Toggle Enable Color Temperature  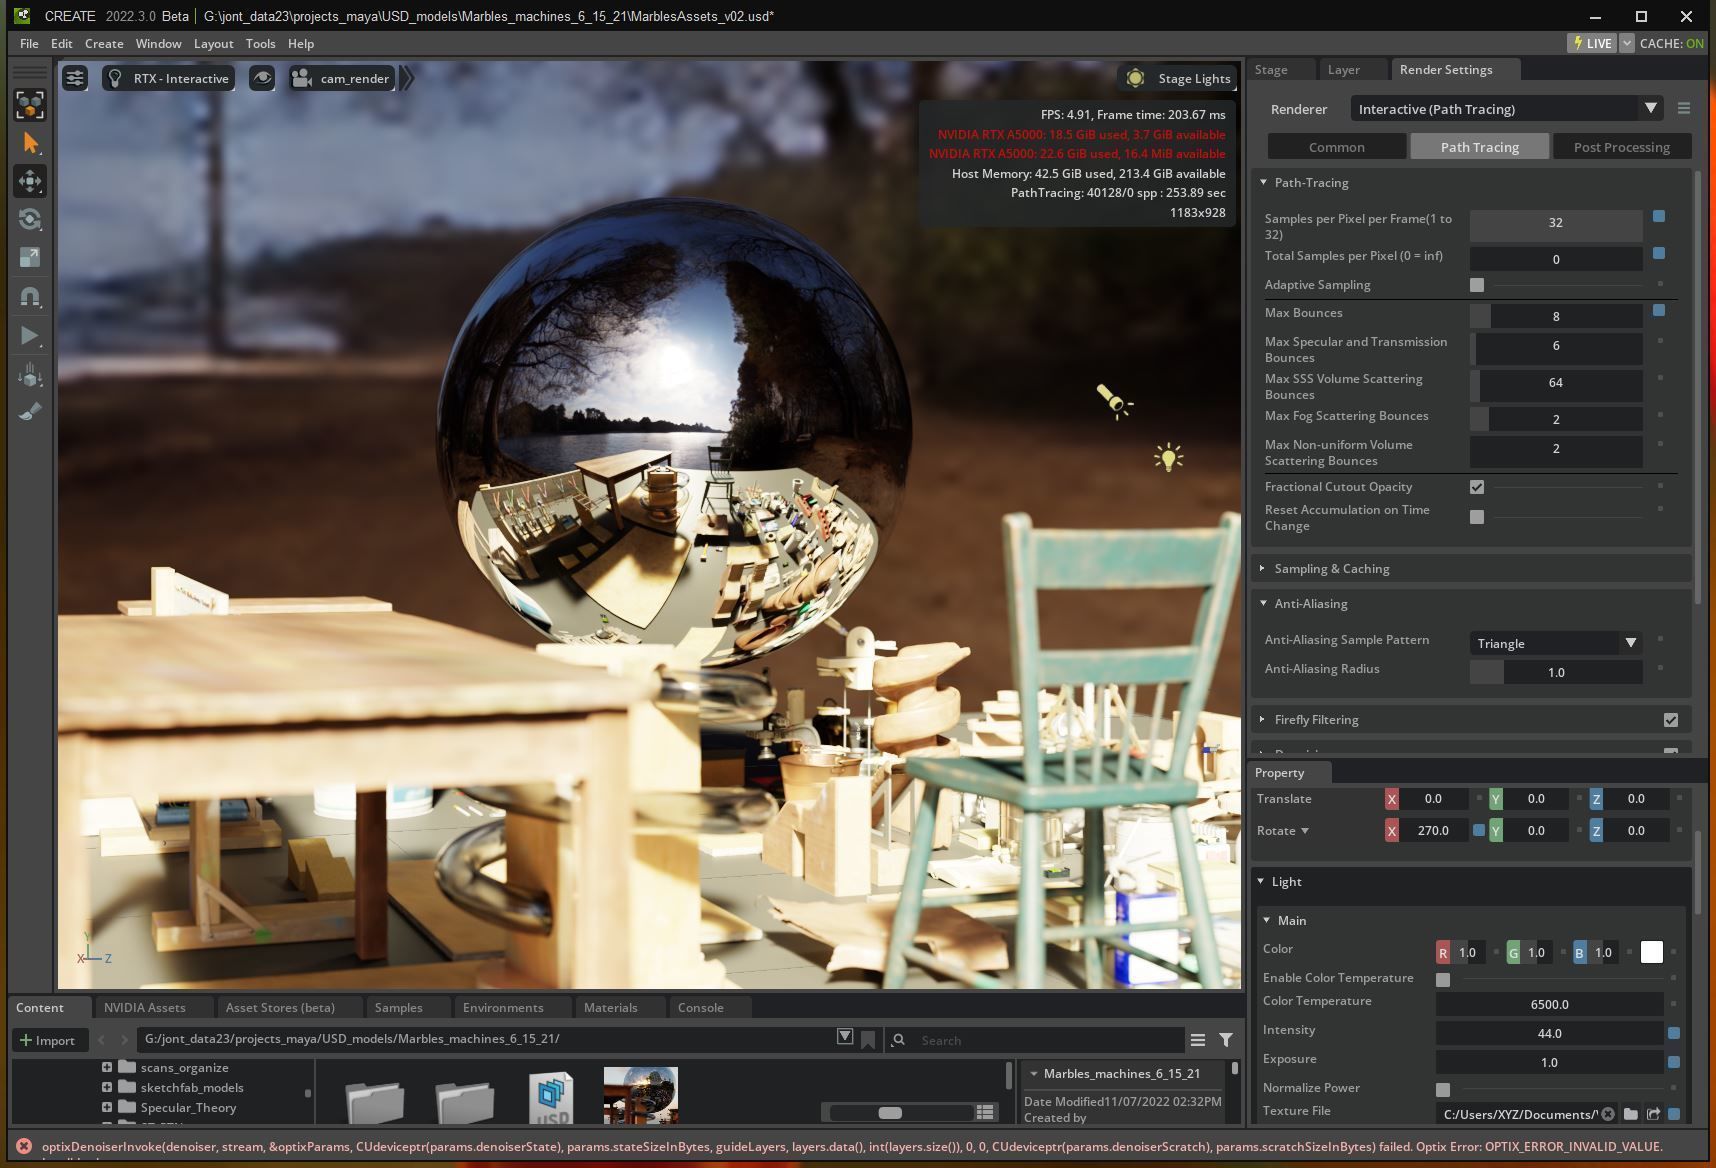click(1443, 981)
